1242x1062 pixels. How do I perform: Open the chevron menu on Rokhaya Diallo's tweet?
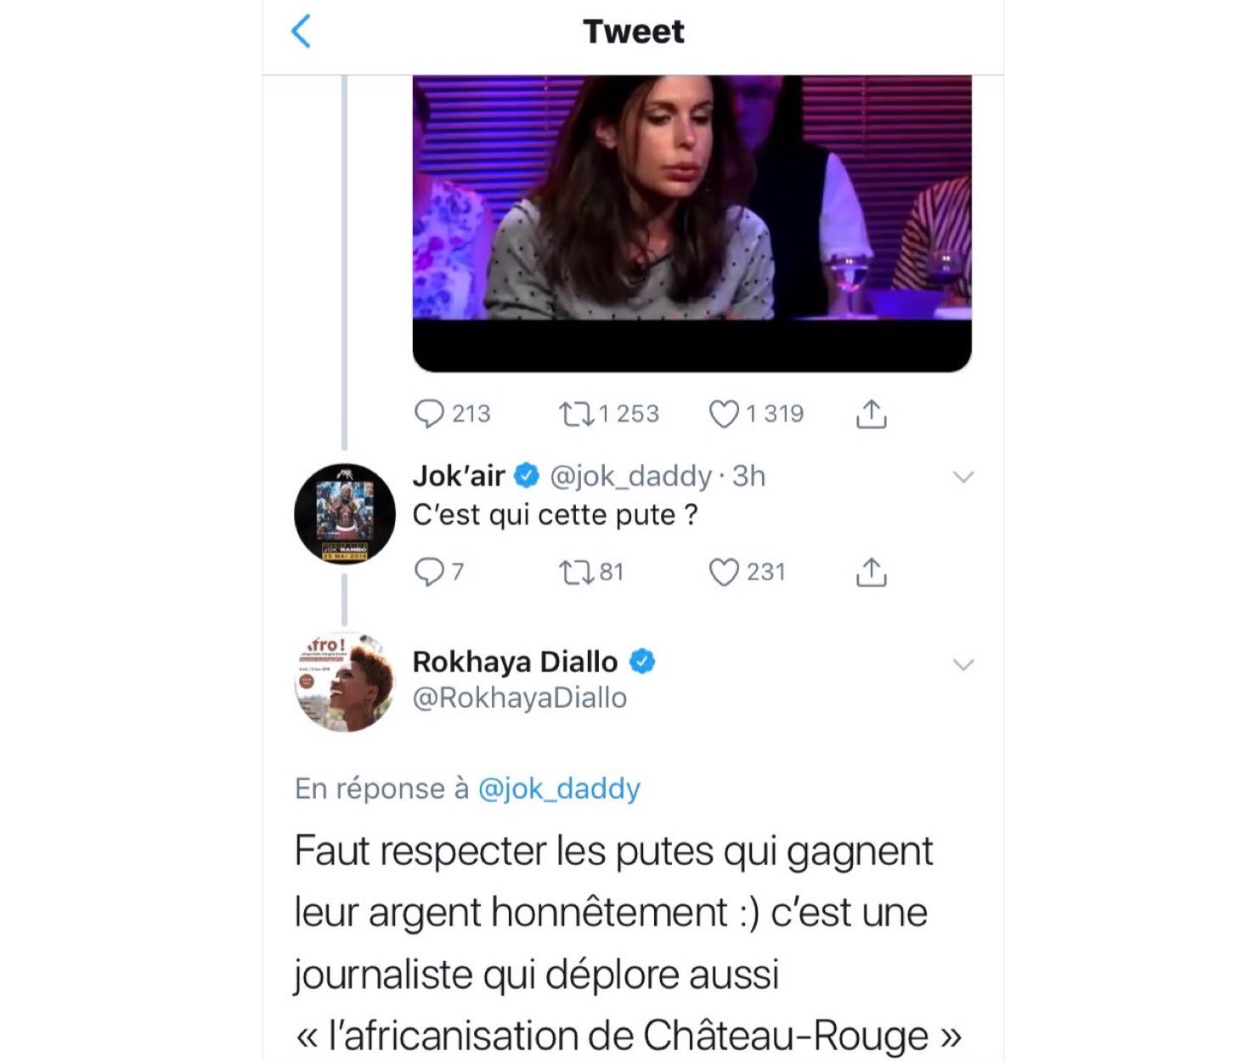click(x=963, y=665)
